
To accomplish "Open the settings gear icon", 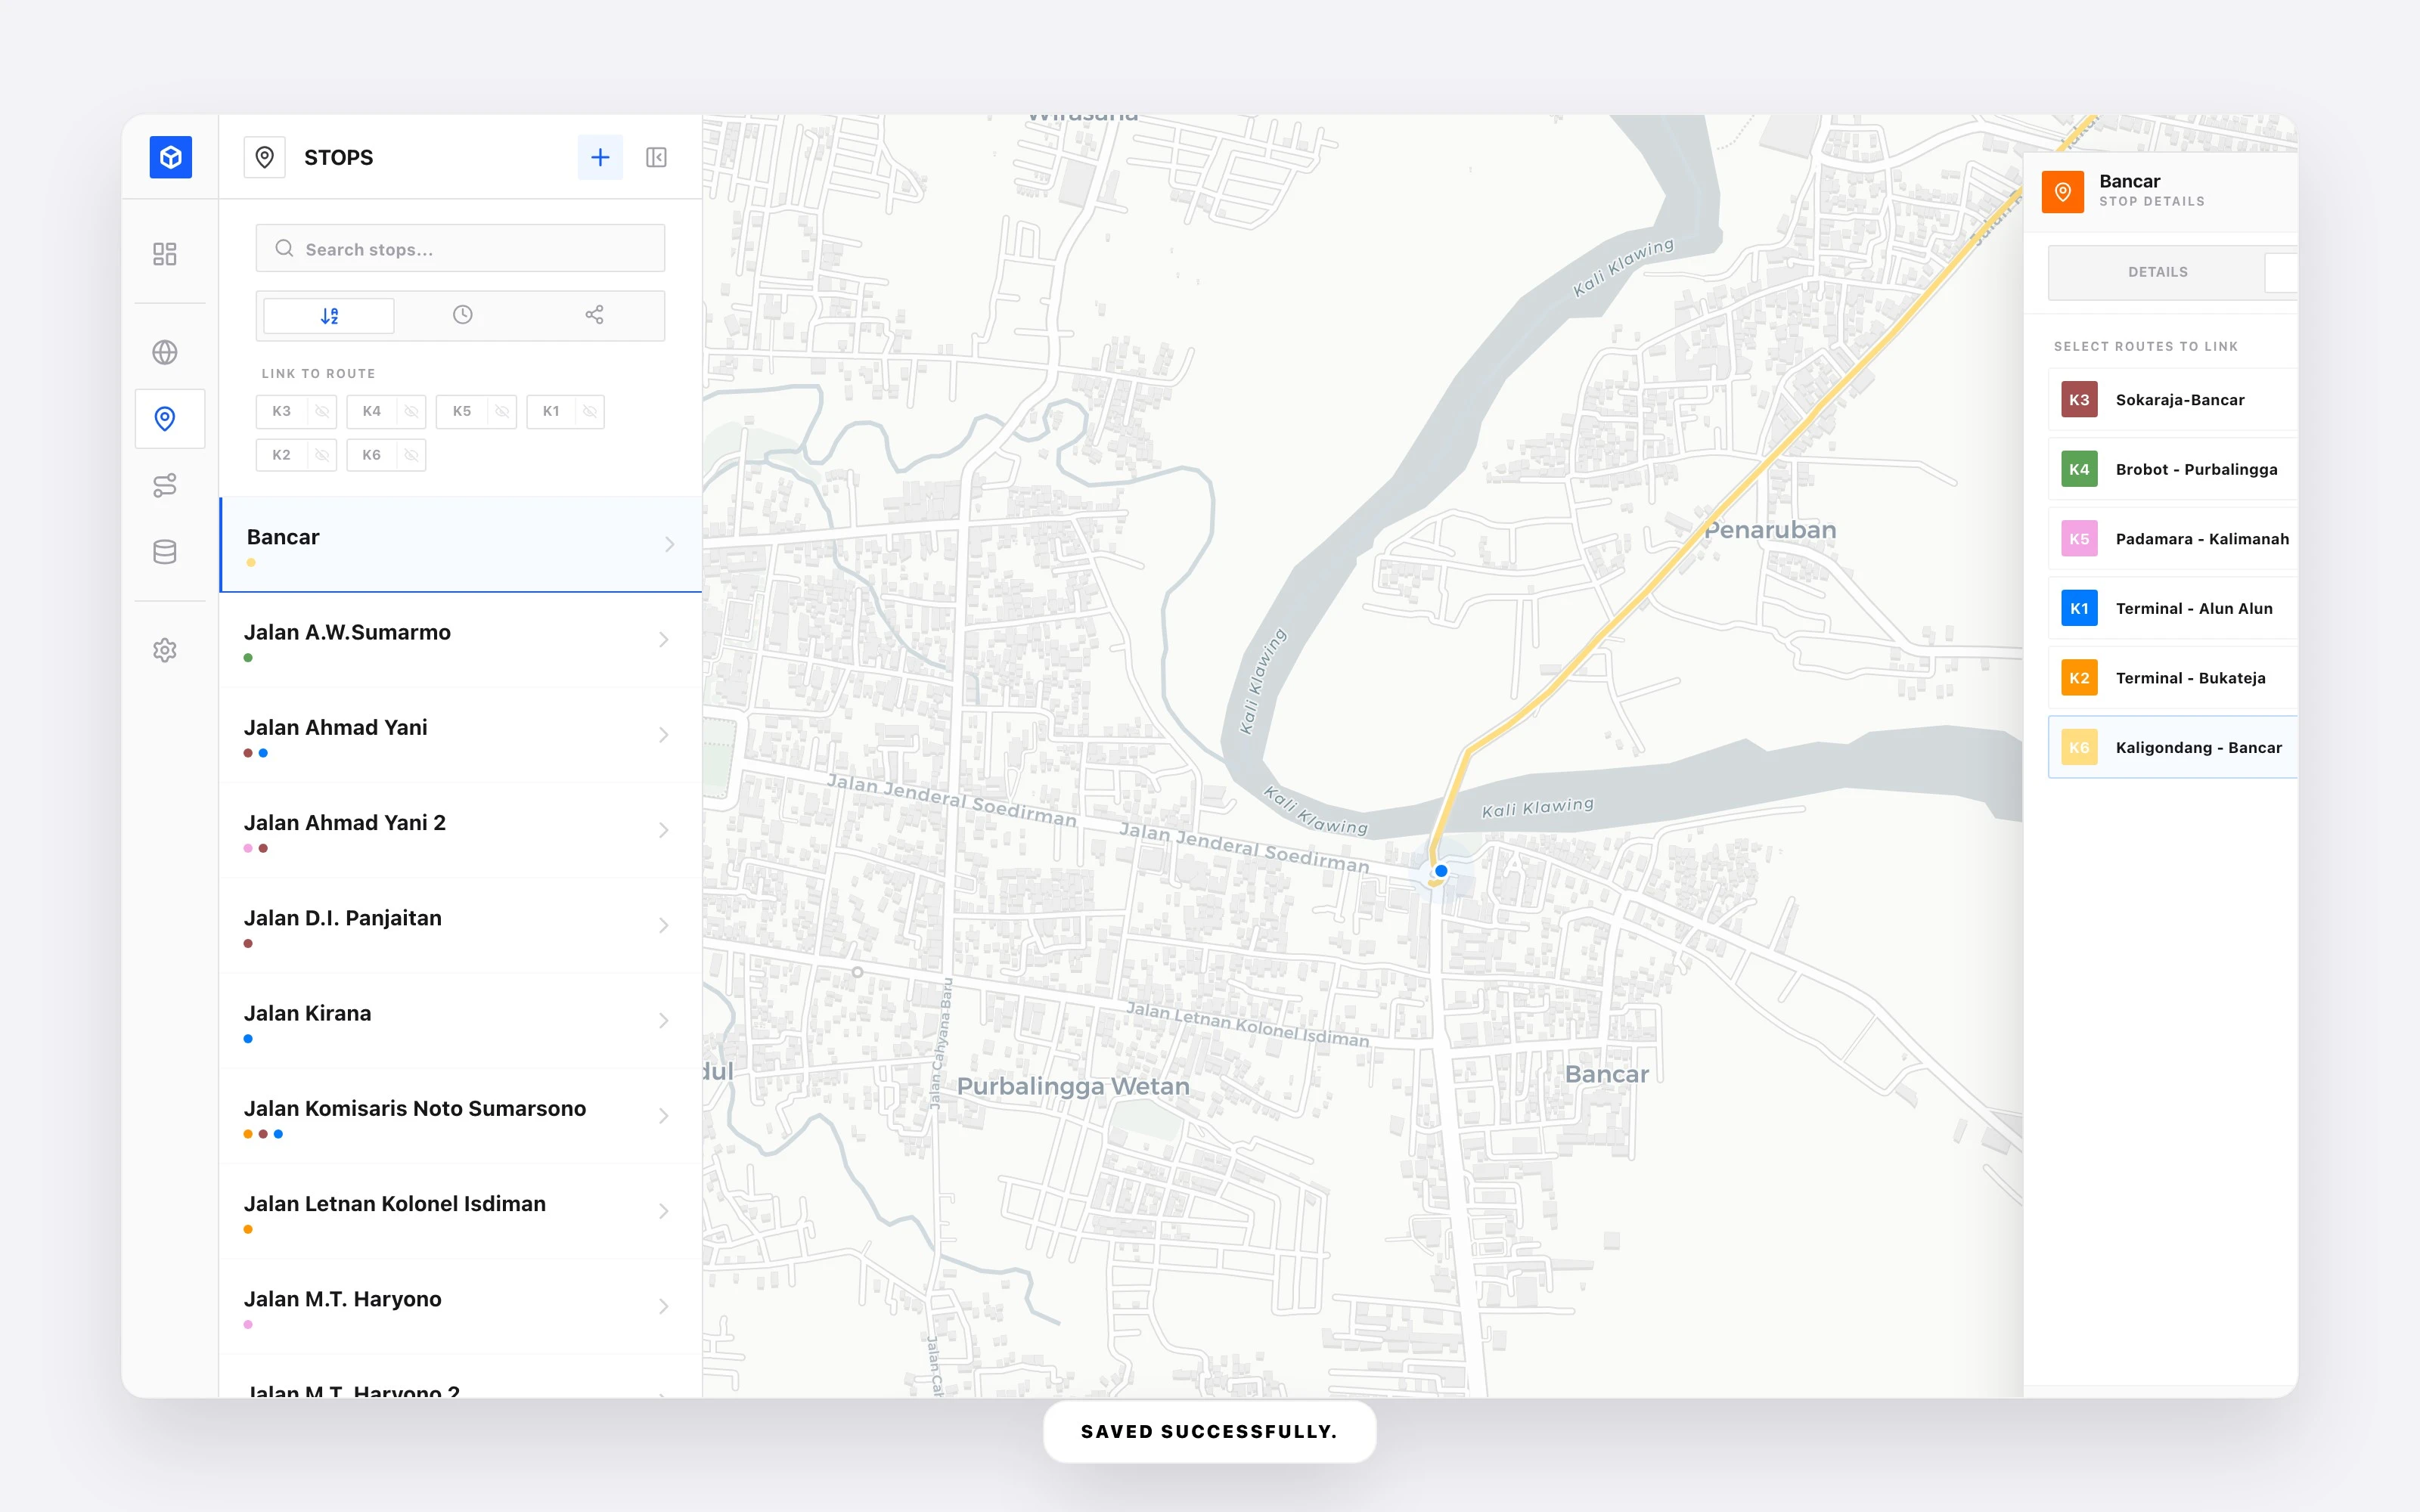I will pos(166,650).
